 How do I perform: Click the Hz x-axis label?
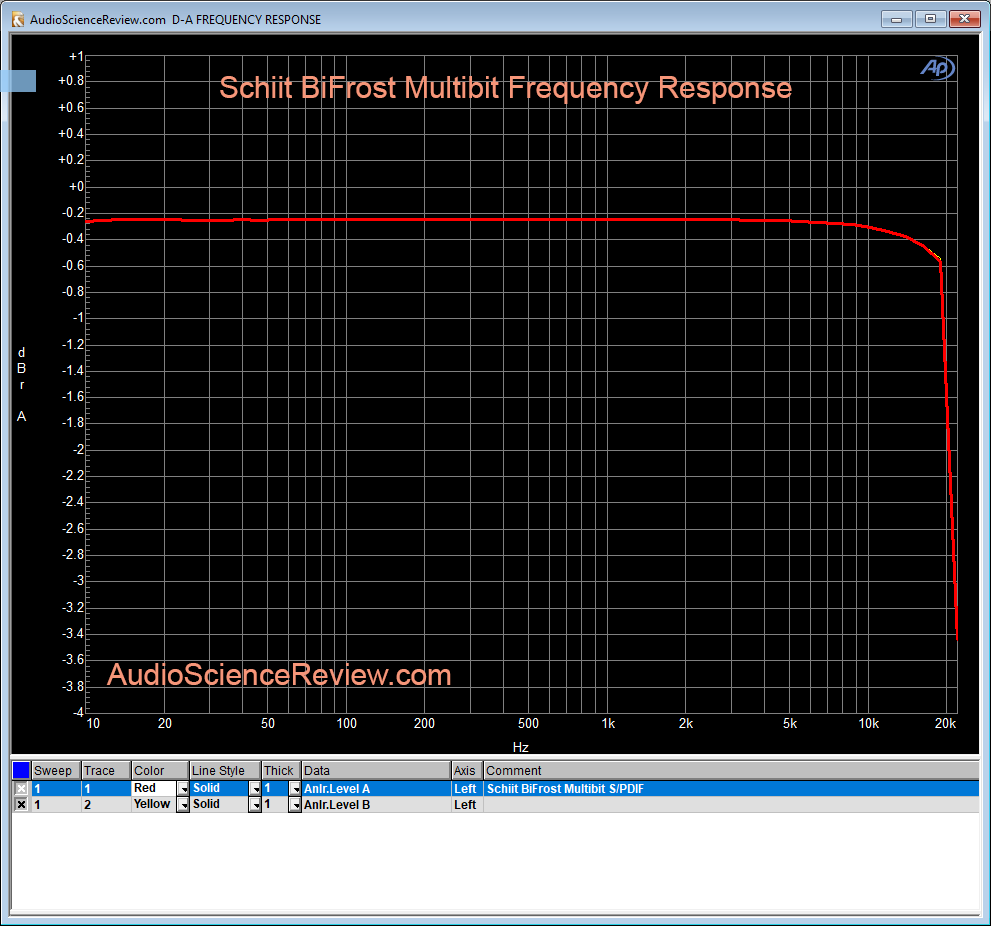[x=521, y=746]
